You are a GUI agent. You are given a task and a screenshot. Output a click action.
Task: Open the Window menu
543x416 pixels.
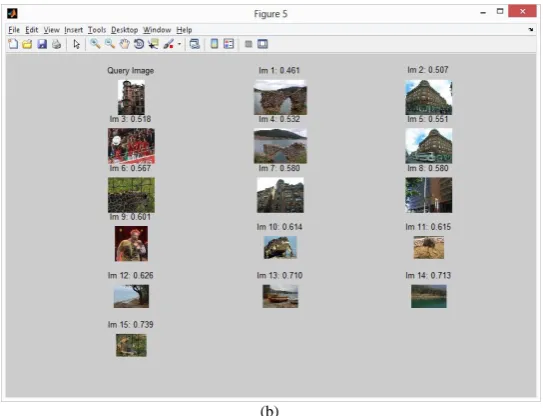(x=157, y=30)
